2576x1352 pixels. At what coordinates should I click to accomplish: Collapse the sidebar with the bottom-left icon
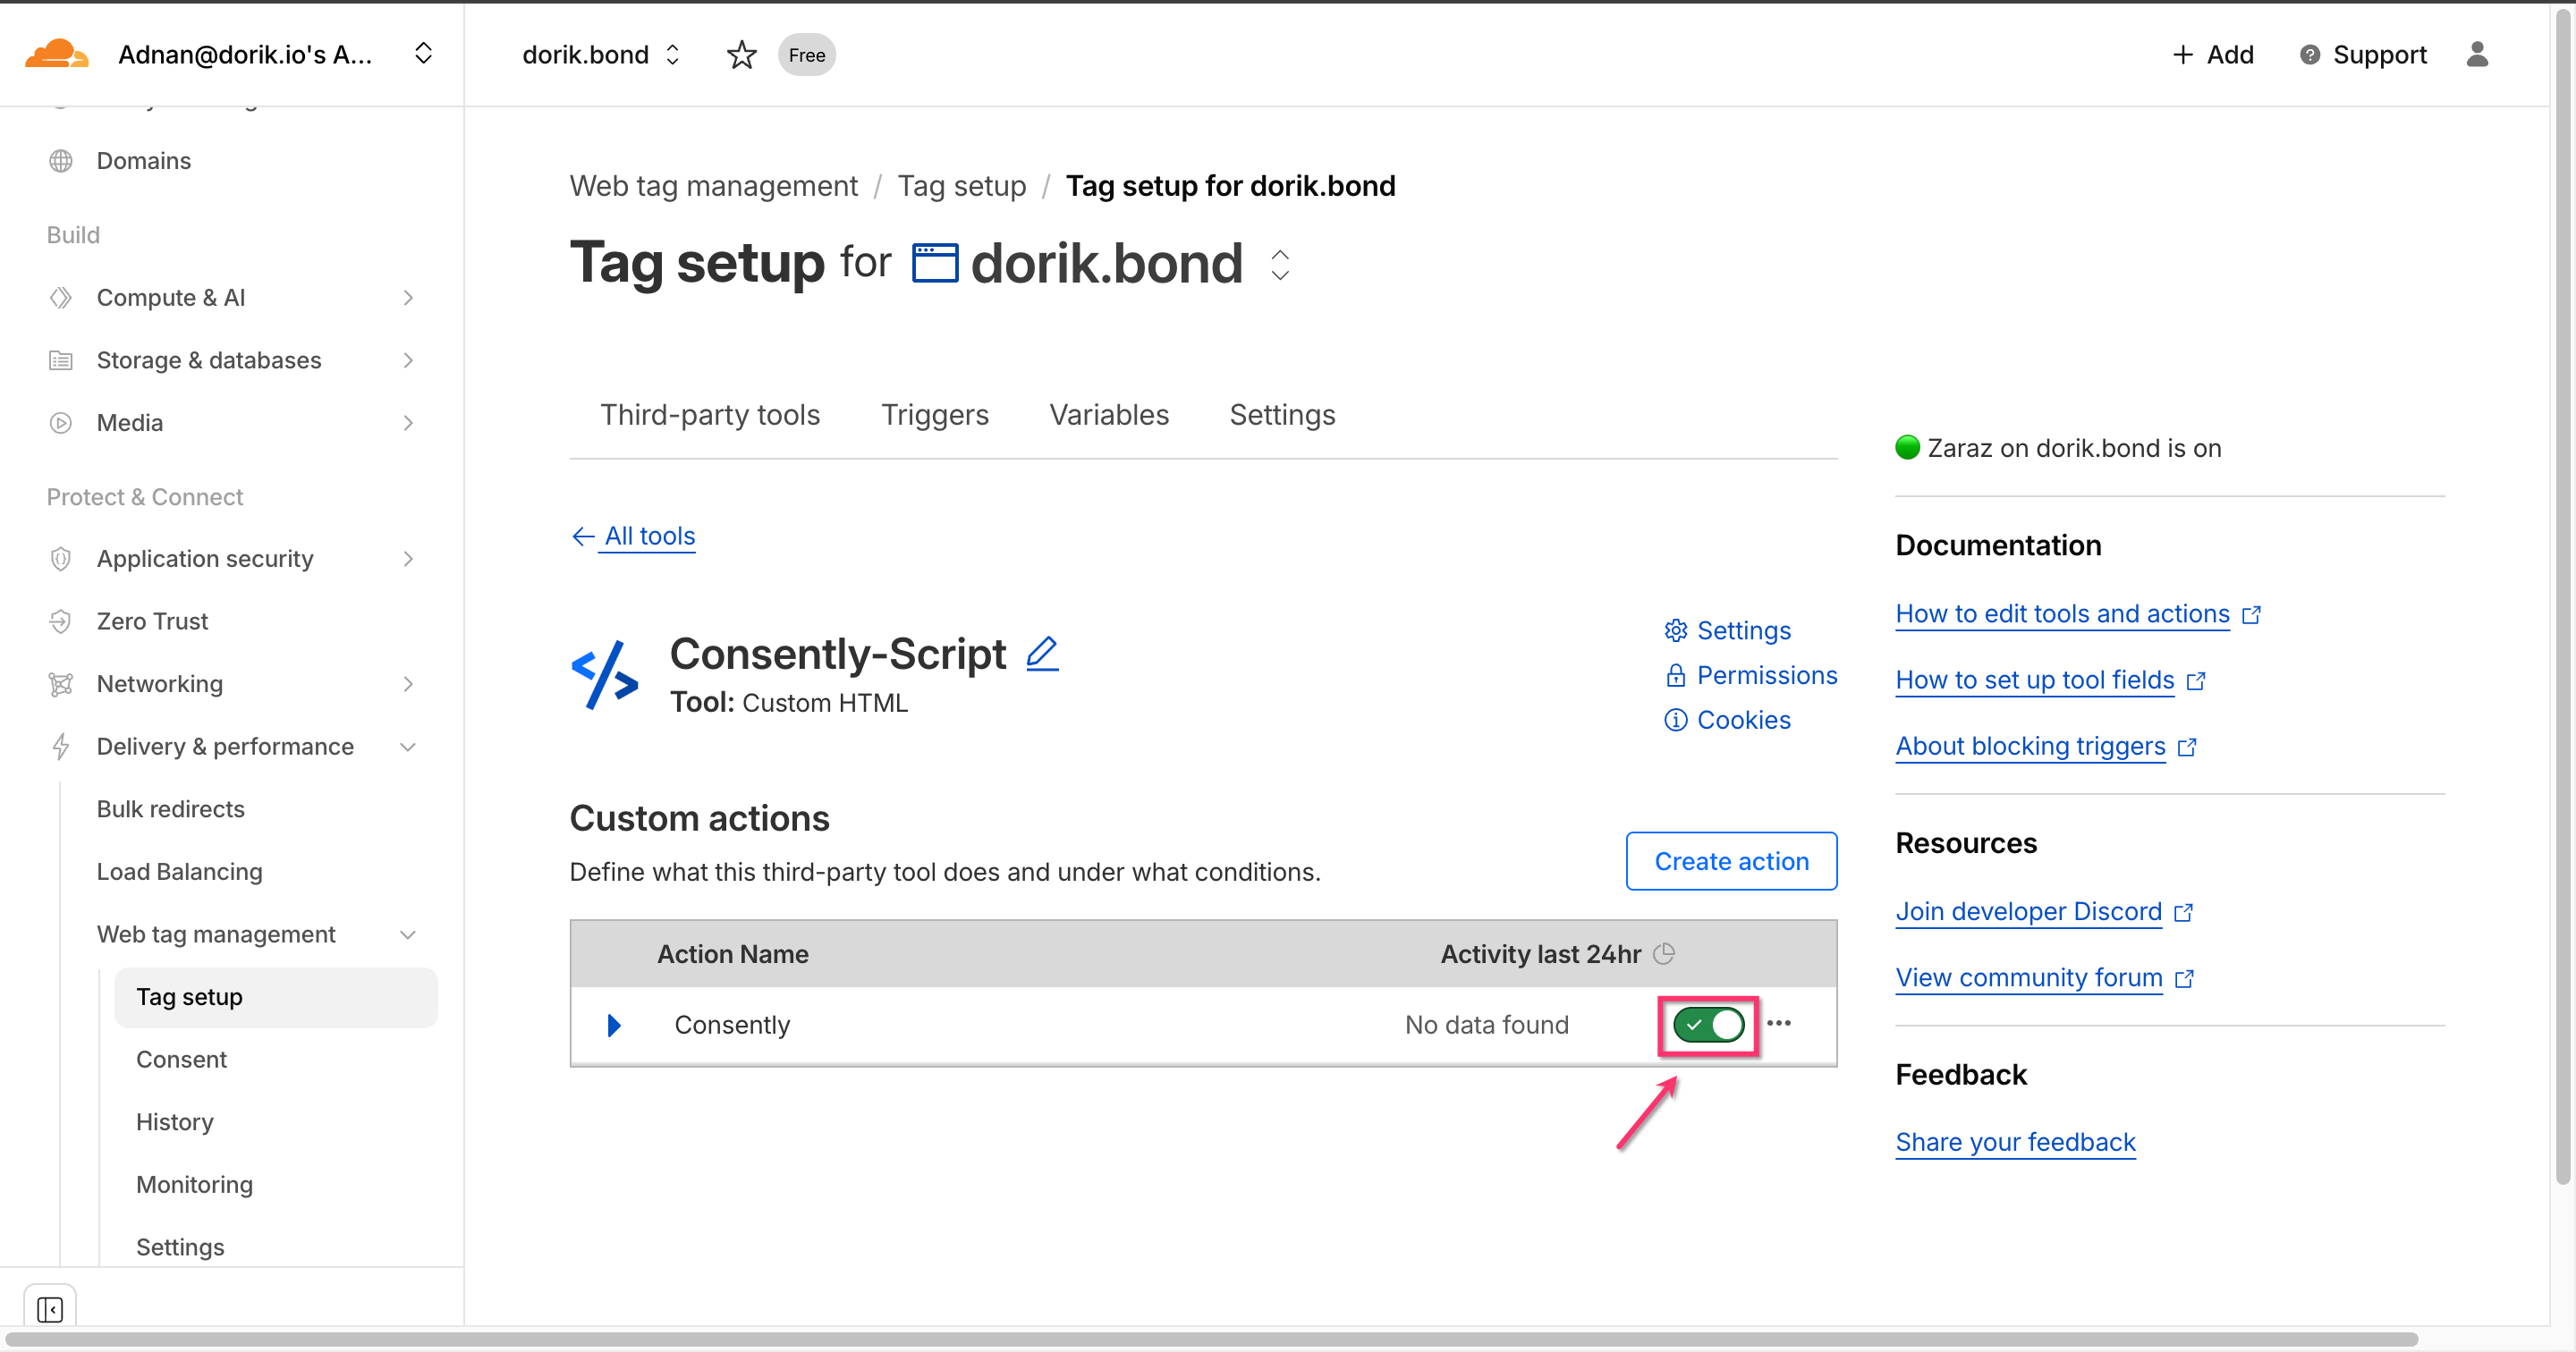click(x=49, y=1308)
